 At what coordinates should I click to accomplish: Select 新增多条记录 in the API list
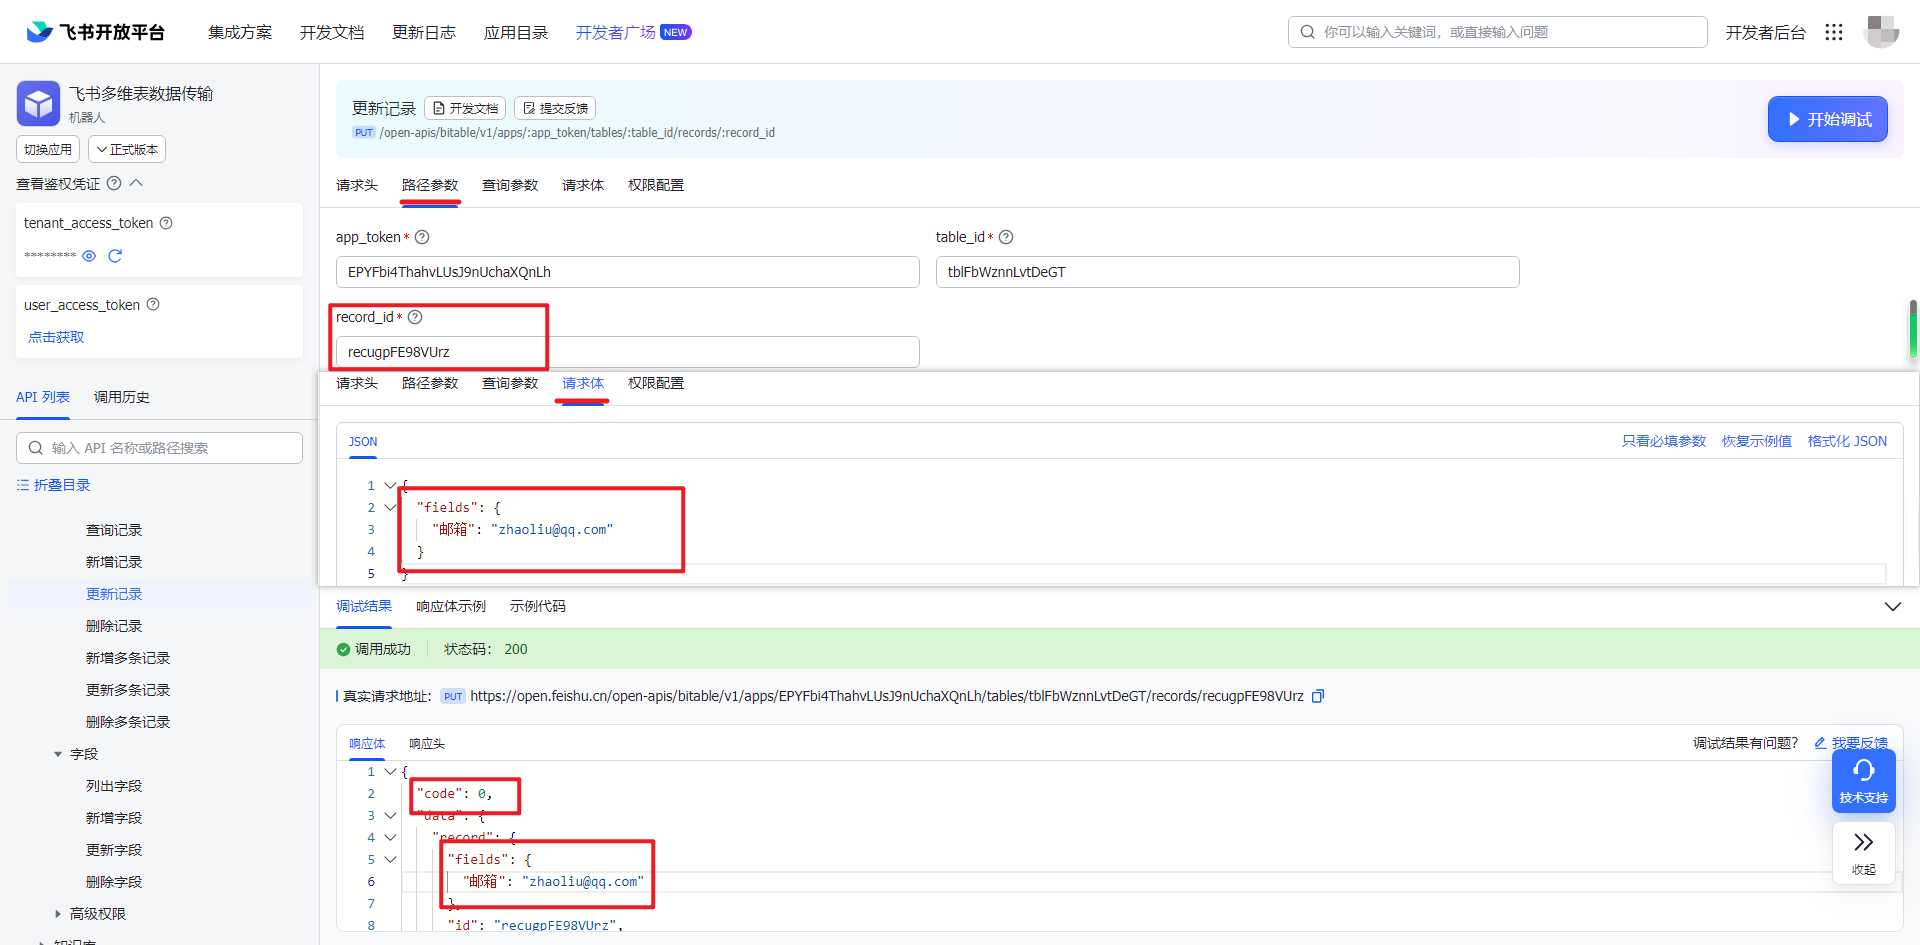128,658
